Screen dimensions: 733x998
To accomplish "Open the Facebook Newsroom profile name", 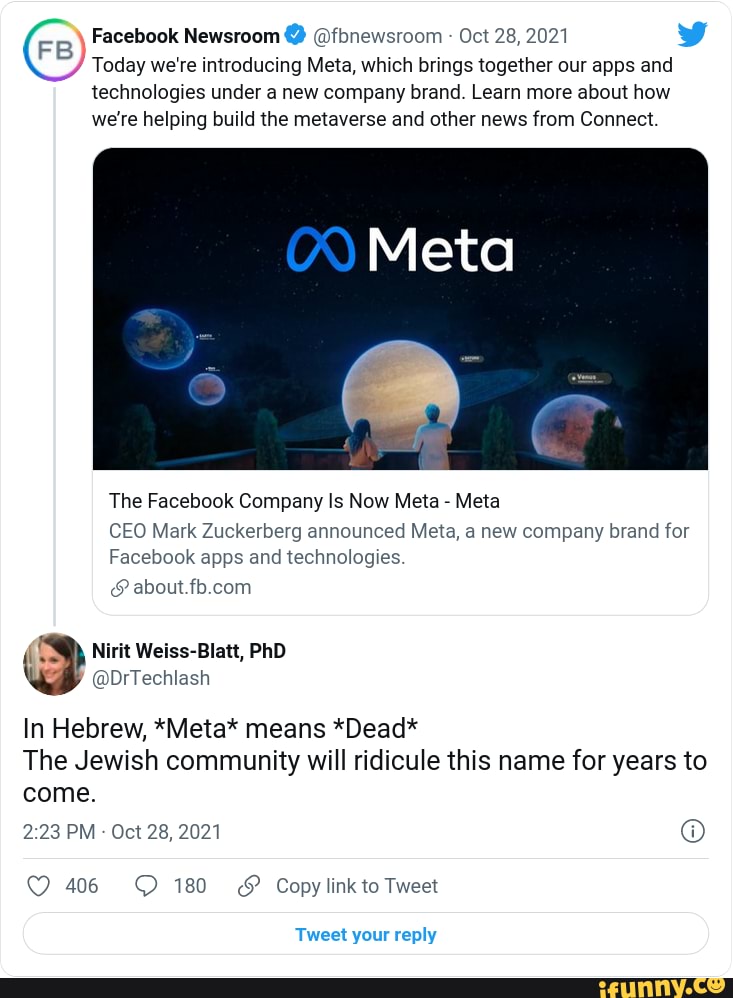I will (186, 36).
